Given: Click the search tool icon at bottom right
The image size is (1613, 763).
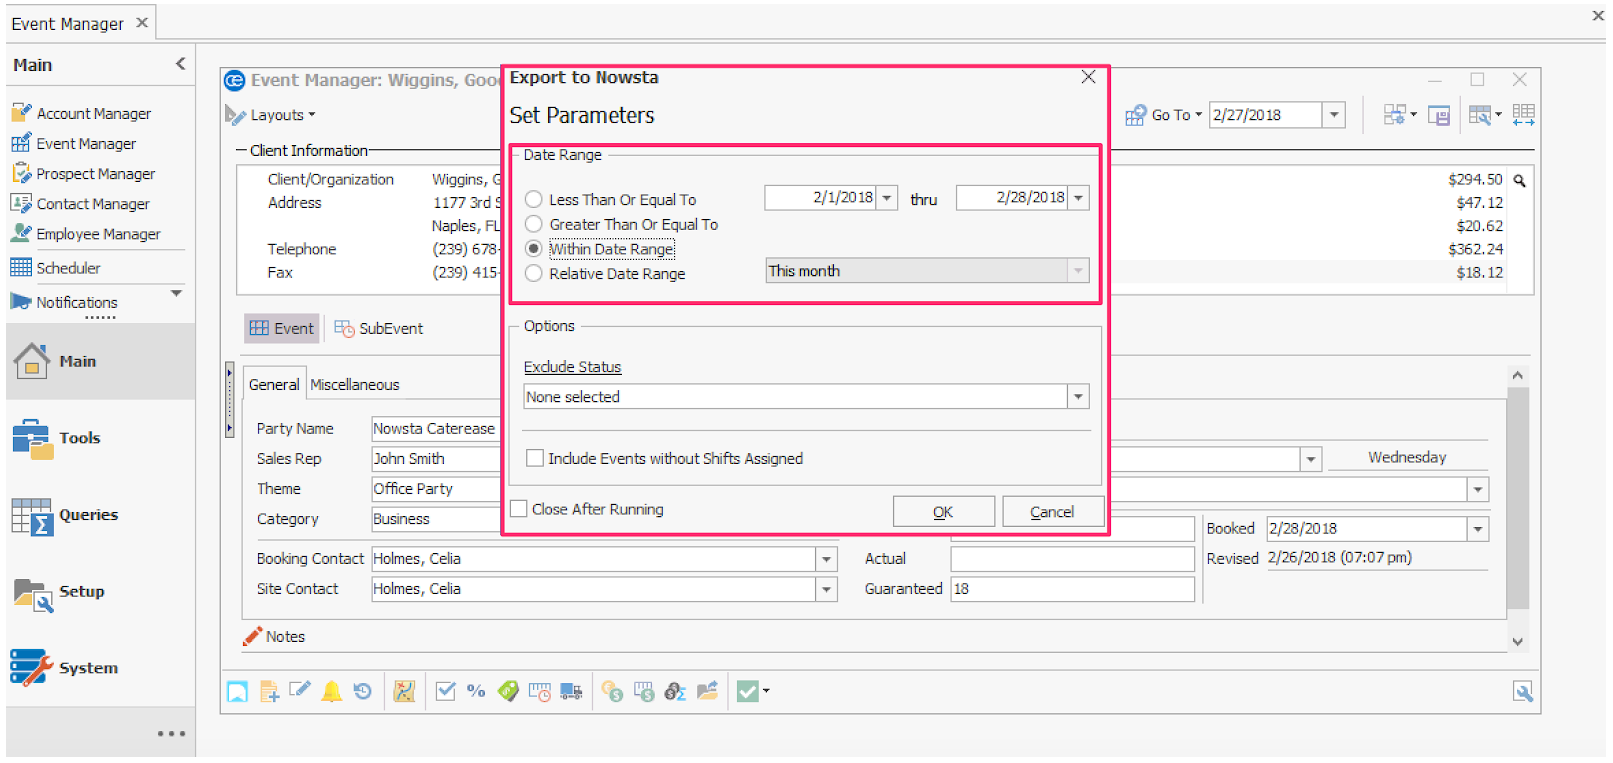Looking at the screenshot, I should pos(1523,692).
